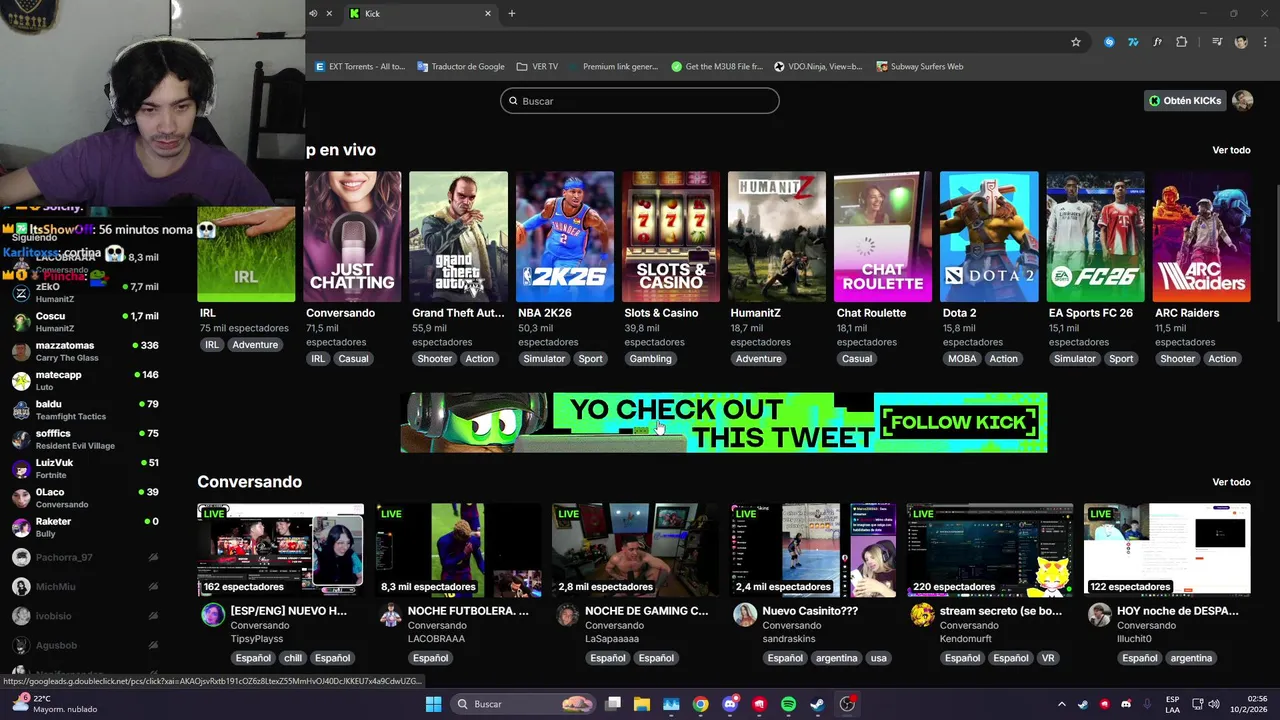
Task: Open baldu channel in the sidebar
Action: click(85, 410)
